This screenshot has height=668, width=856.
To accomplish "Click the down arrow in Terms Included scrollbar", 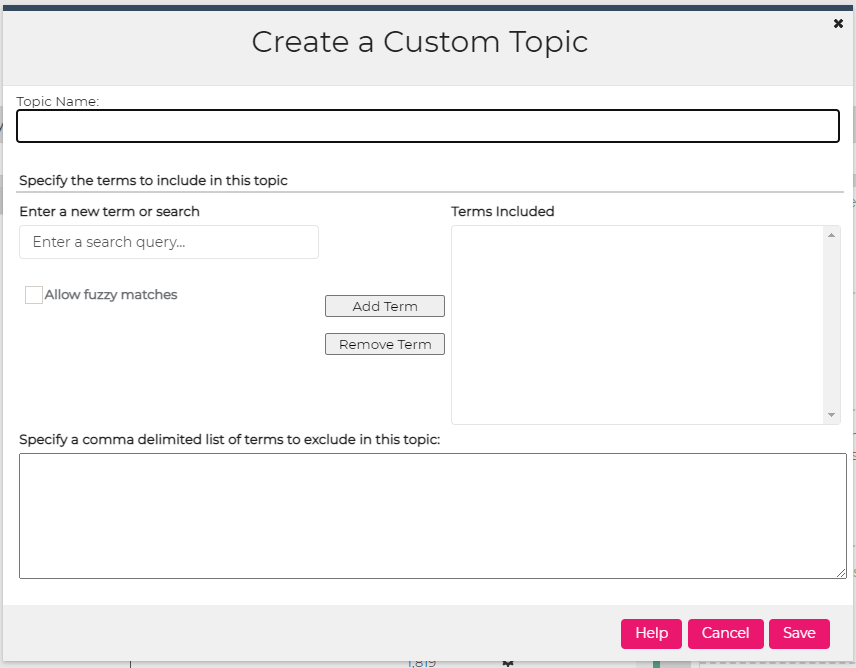I will [x=831, y=415].
